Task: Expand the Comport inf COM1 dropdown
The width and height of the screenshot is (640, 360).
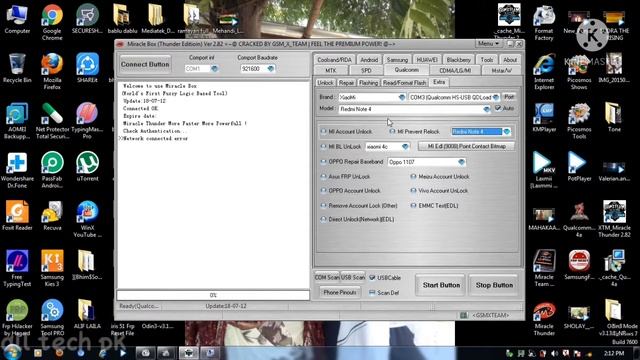Action: (x=214, y=69)
